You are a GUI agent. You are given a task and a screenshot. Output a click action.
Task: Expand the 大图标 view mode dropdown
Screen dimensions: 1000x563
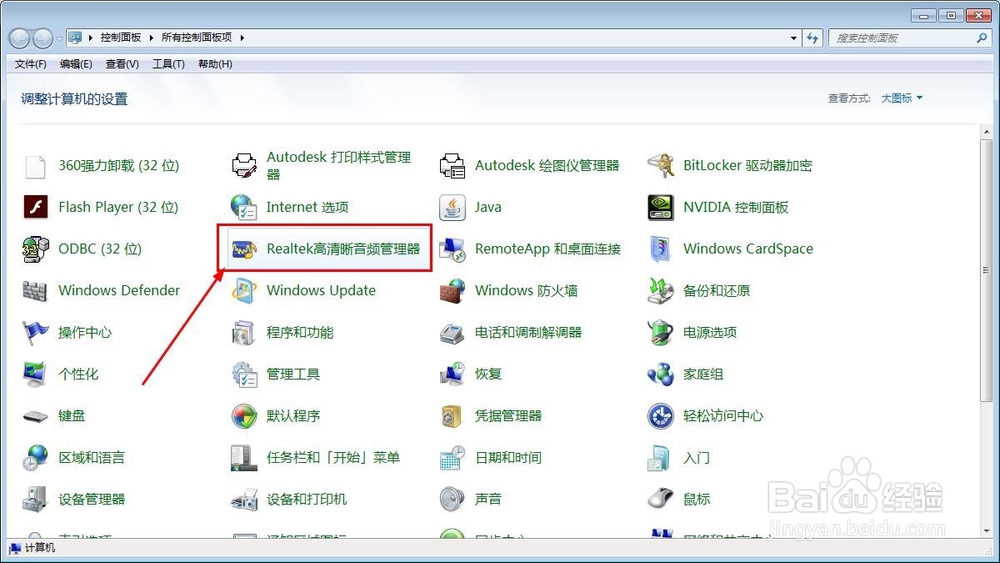(x=902, y=98)
